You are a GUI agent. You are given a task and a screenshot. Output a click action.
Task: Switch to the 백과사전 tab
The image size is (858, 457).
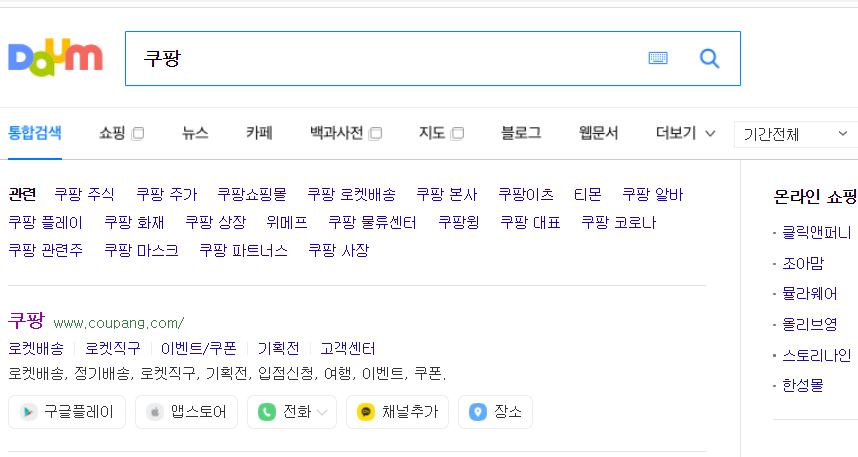pos(337,133)
